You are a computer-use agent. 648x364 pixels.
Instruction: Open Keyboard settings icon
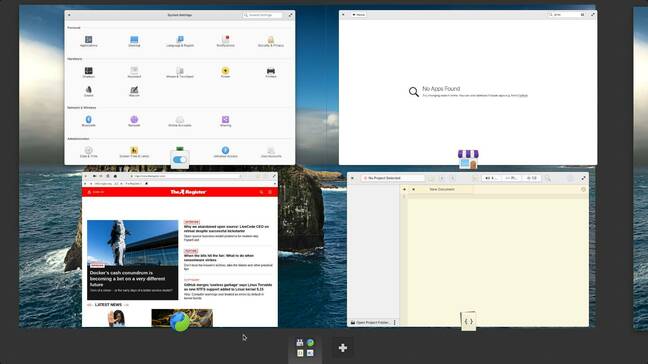pyautogui.click(x=134, y=72)
